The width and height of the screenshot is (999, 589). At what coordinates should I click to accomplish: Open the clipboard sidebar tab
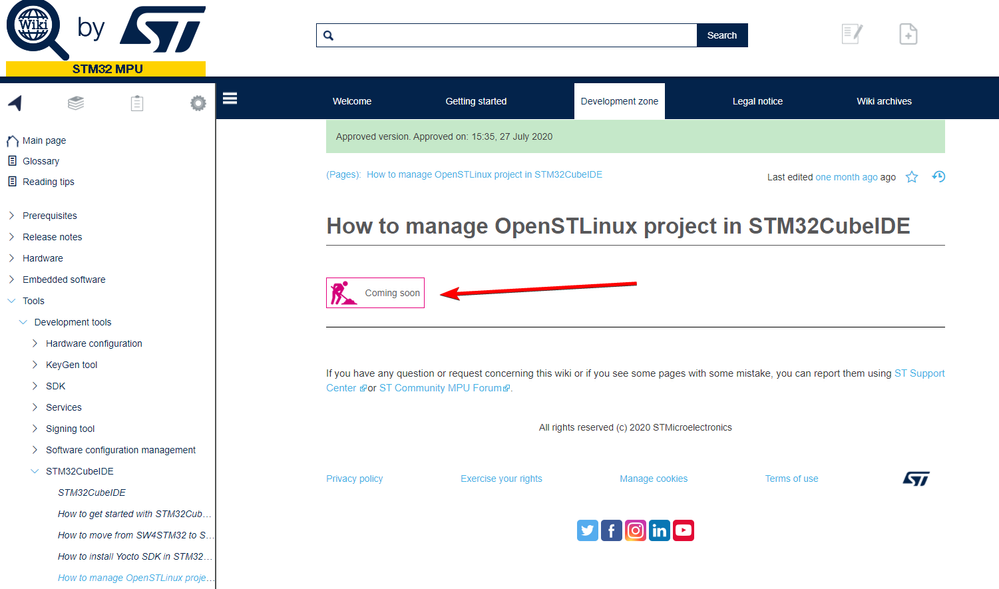137,103
